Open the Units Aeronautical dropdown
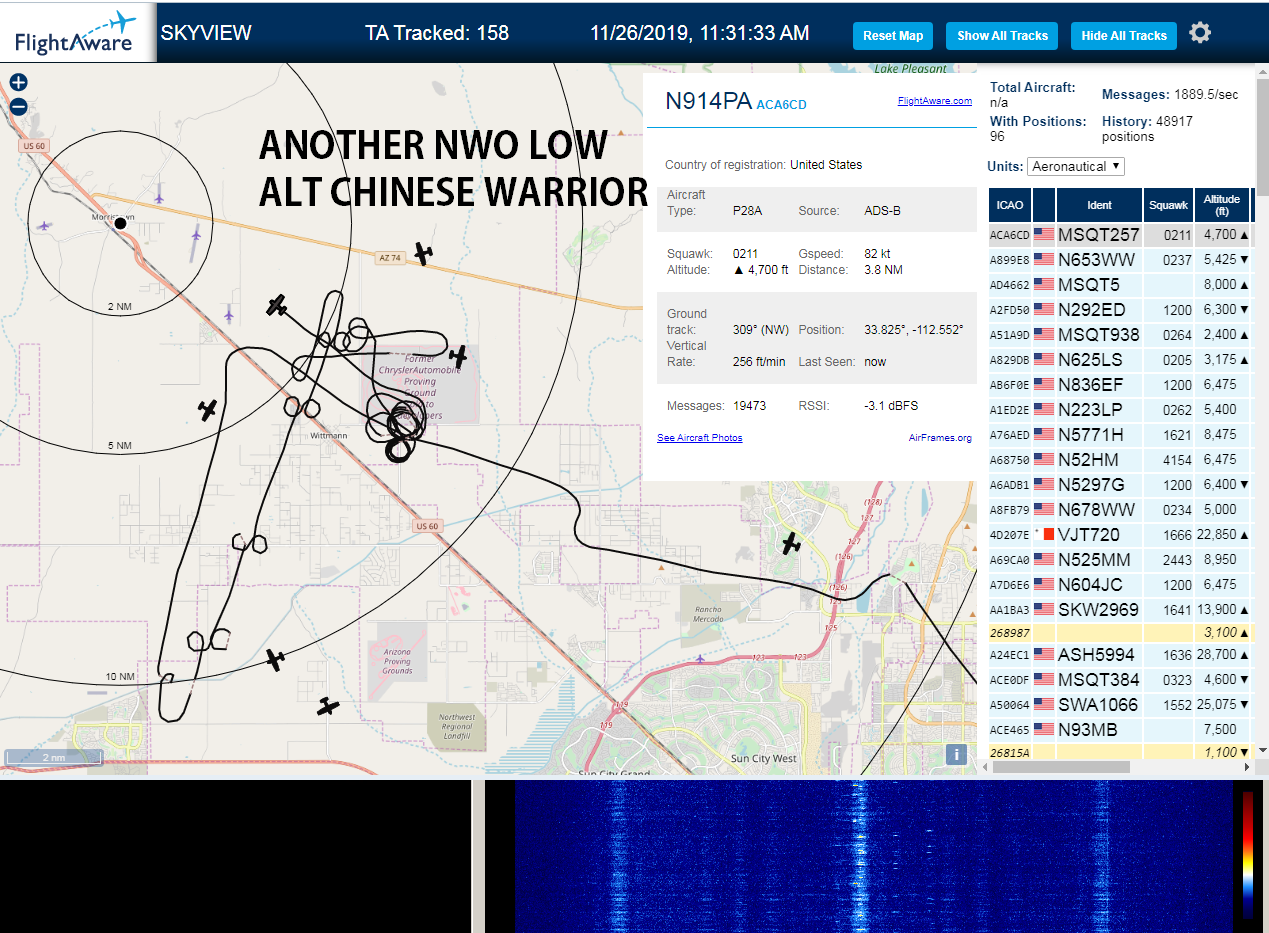Image resolution: width=1269 pixels, height=933 pixels. click(x=1076, y=166)
